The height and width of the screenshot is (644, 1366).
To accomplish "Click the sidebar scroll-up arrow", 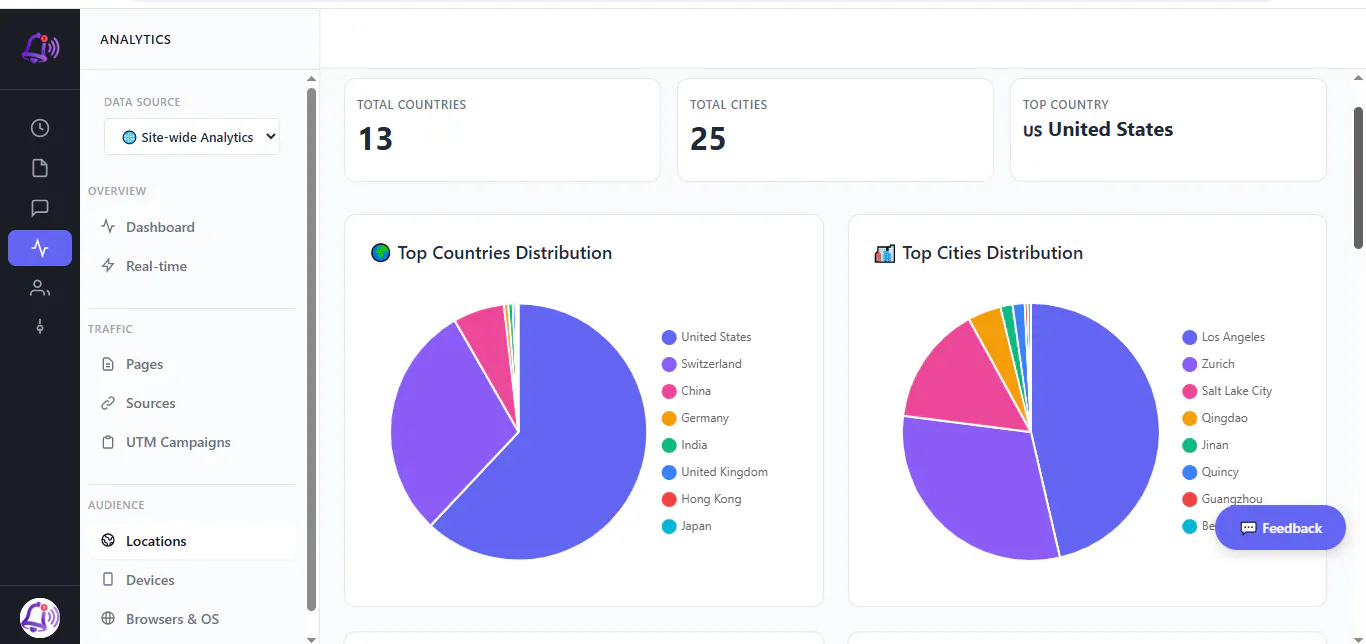I will [x=311, y=78].
